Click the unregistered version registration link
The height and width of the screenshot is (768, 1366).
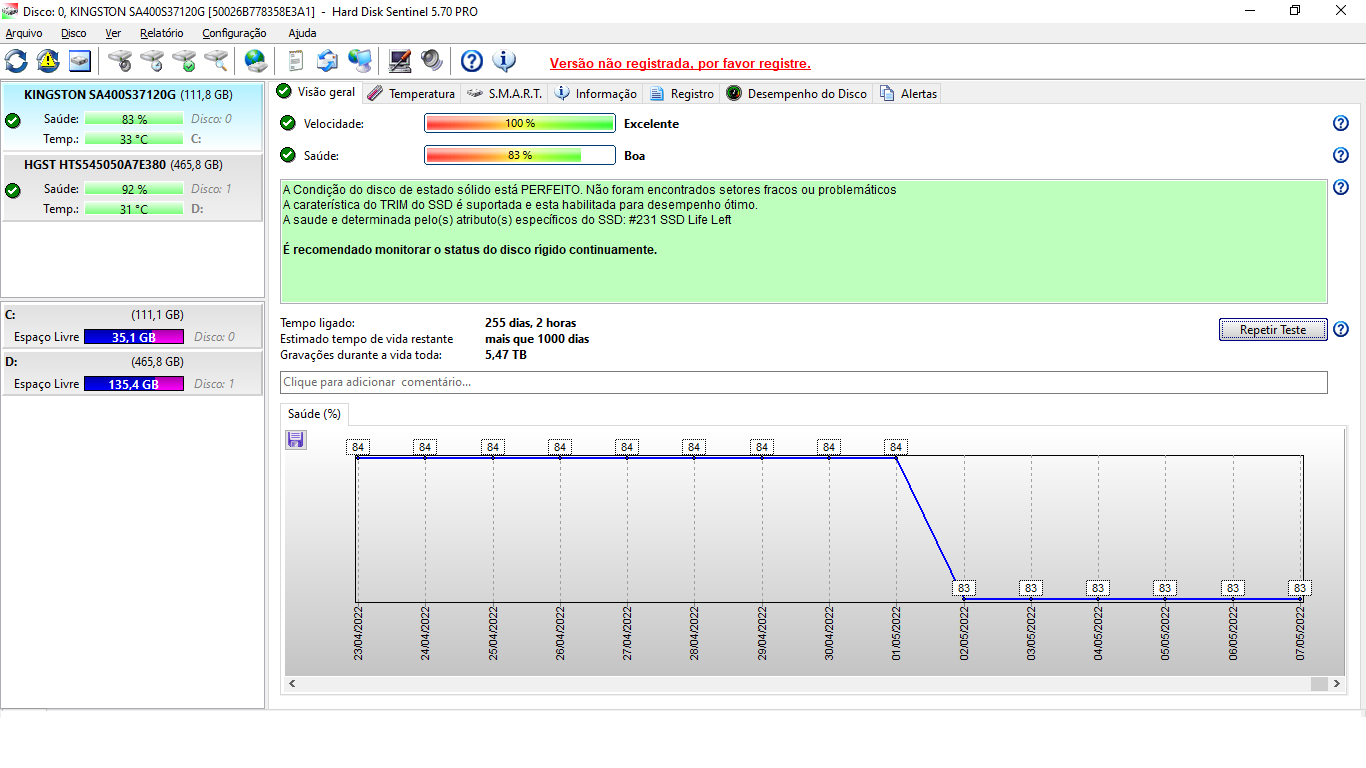coord(680,63)
